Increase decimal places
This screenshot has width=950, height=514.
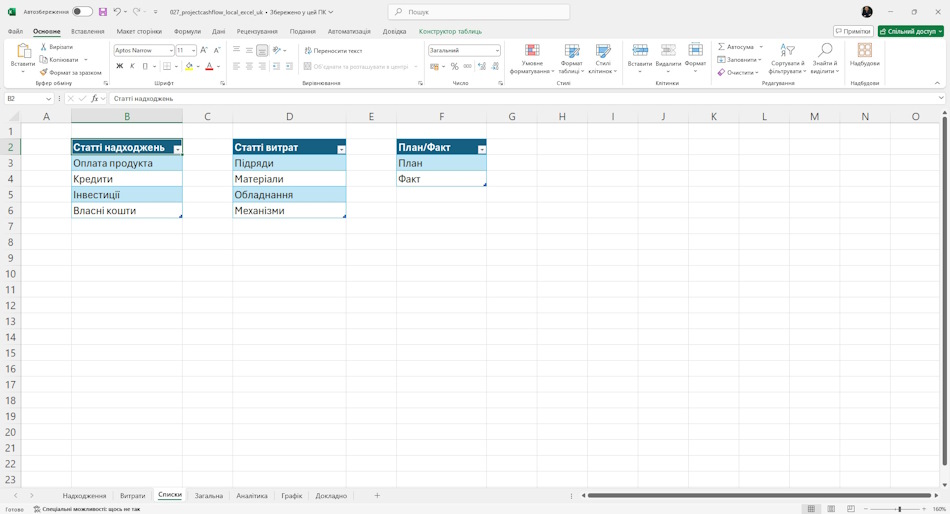[482, 66]
